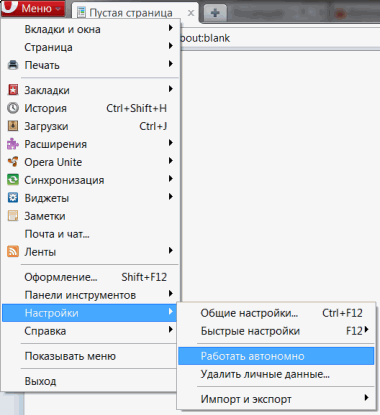Expand Быстрые настройки submenu
This screenshot has height=415, width=380.
pos(276,331)
